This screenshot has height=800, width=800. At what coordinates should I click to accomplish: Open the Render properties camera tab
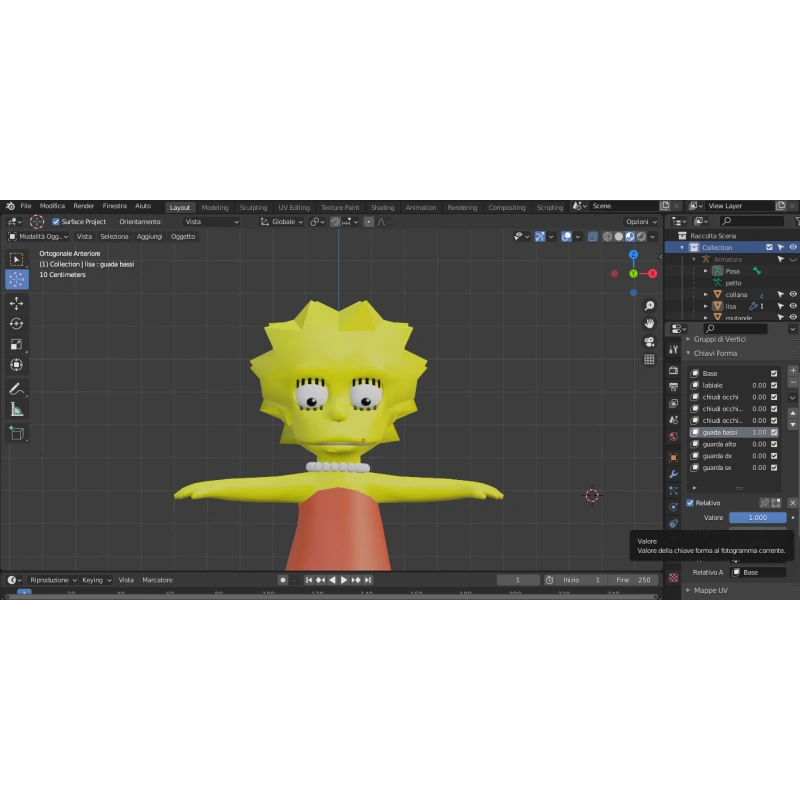tap(673, 370)
